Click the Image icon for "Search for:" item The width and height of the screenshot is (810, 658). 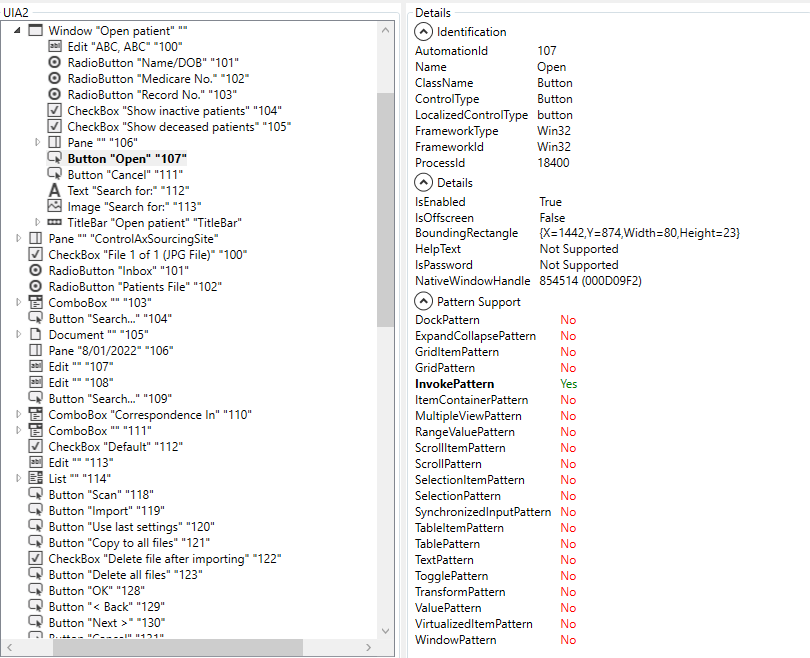click(55, 206)
